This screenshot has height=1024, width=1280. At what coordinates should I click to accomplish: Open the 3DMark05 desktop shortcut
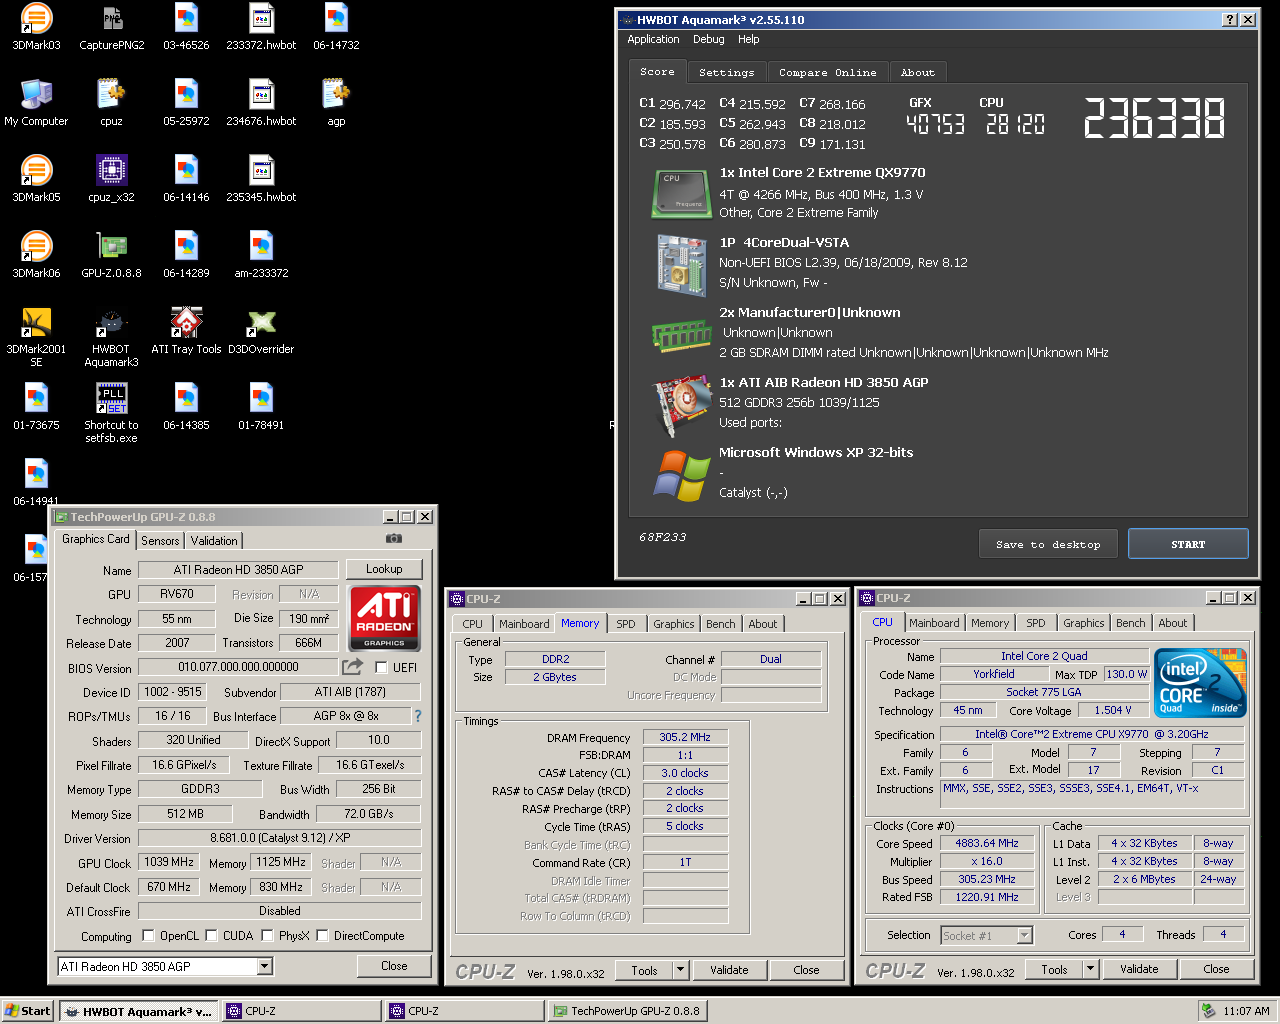point(36,178)
